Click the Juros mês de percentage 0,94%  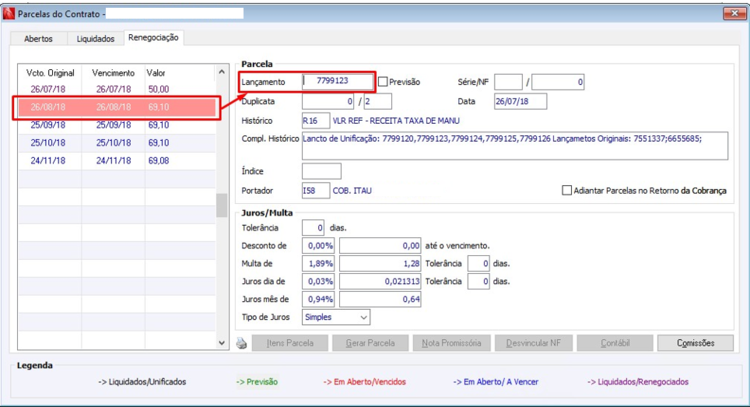pos(318,299)
